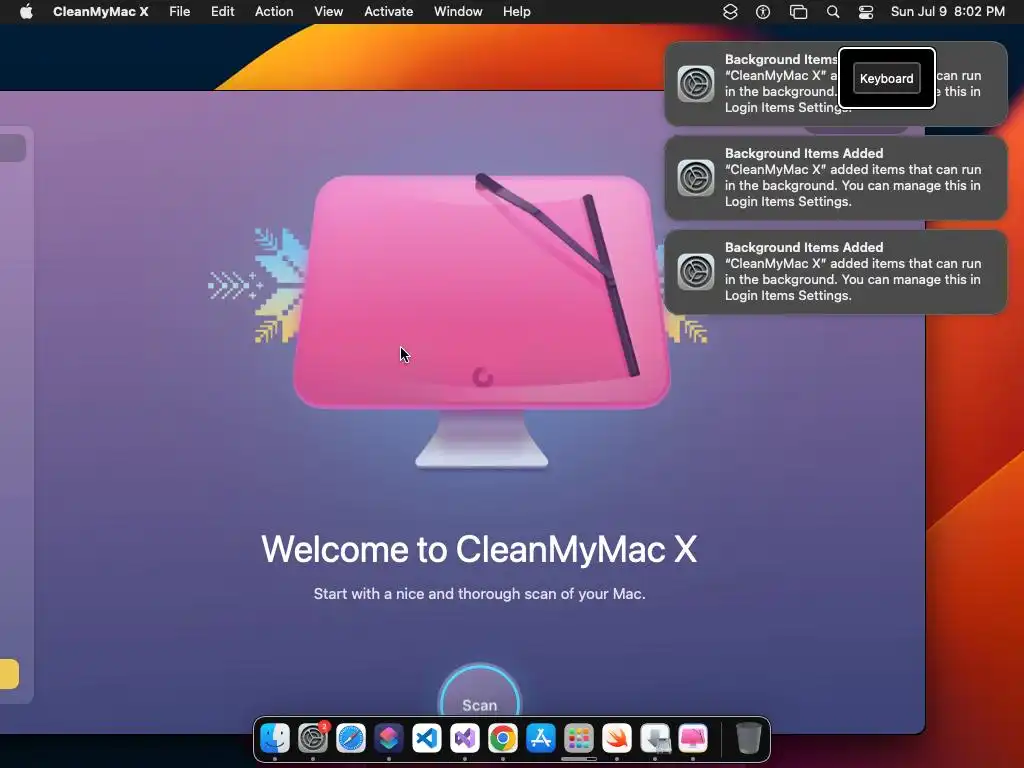Screen dimensions: 1024x768
Task: Open Launchpad from the Dock
Action: pyautogui.click(x=579, y=739)
